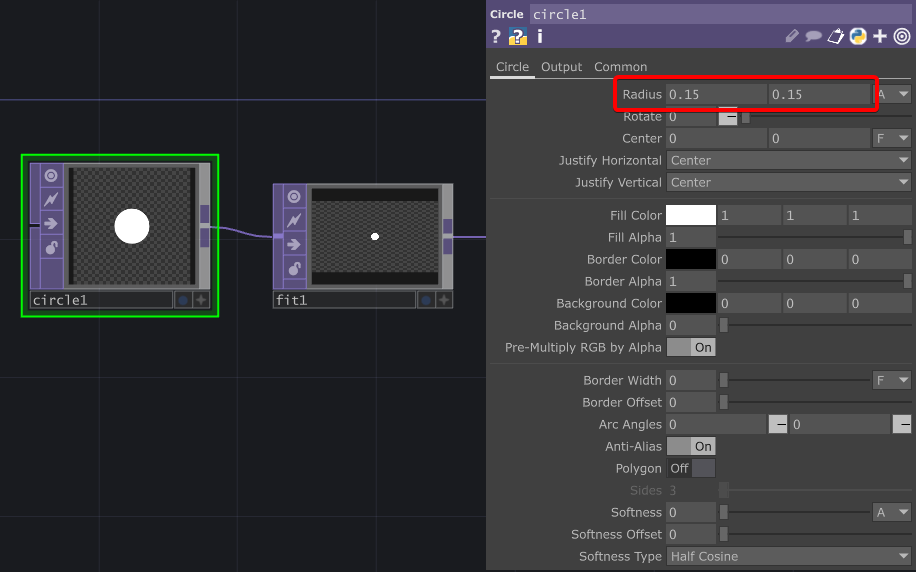The height and width of the screenshot is (572, 916).
Task: Click the plus icon in parameter header
Action: pos(880,37)
